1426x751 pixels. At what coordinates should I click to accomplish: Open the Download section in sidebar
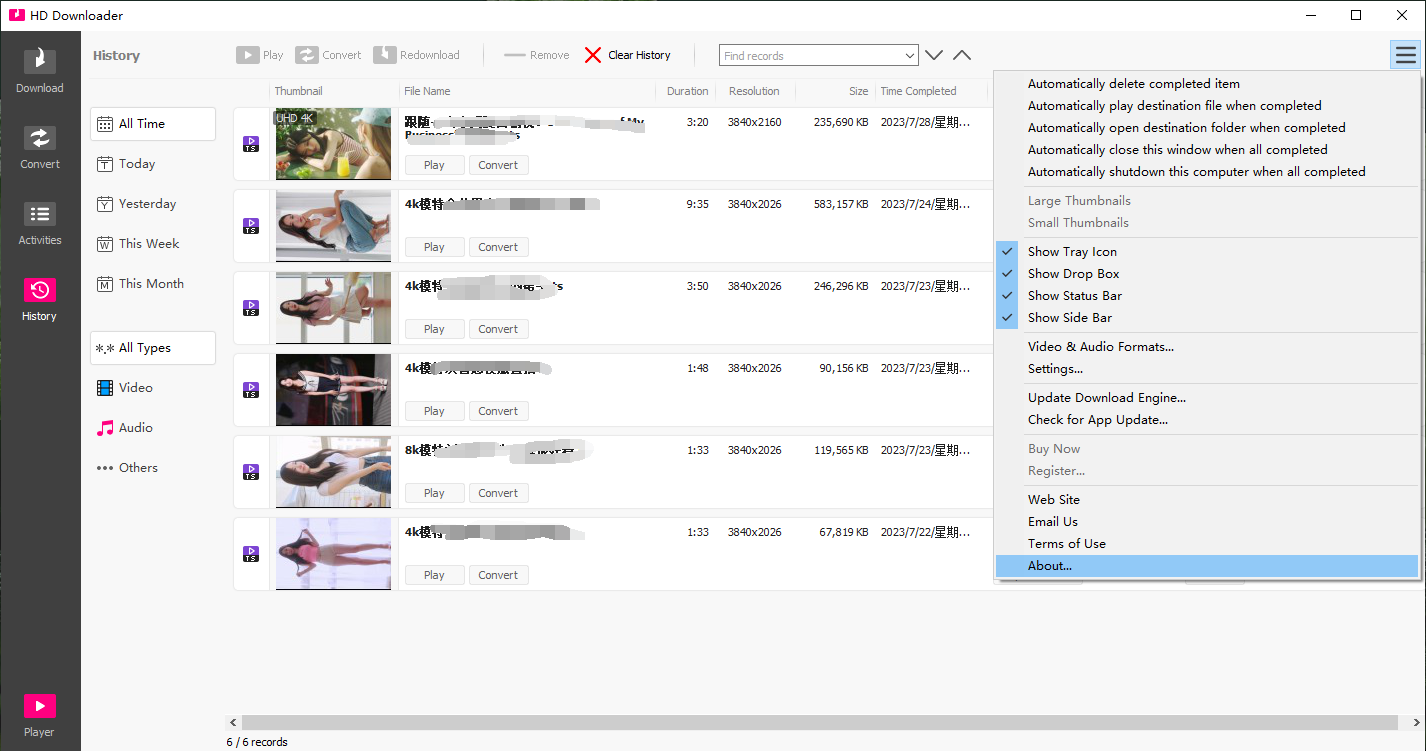point(40,69)
